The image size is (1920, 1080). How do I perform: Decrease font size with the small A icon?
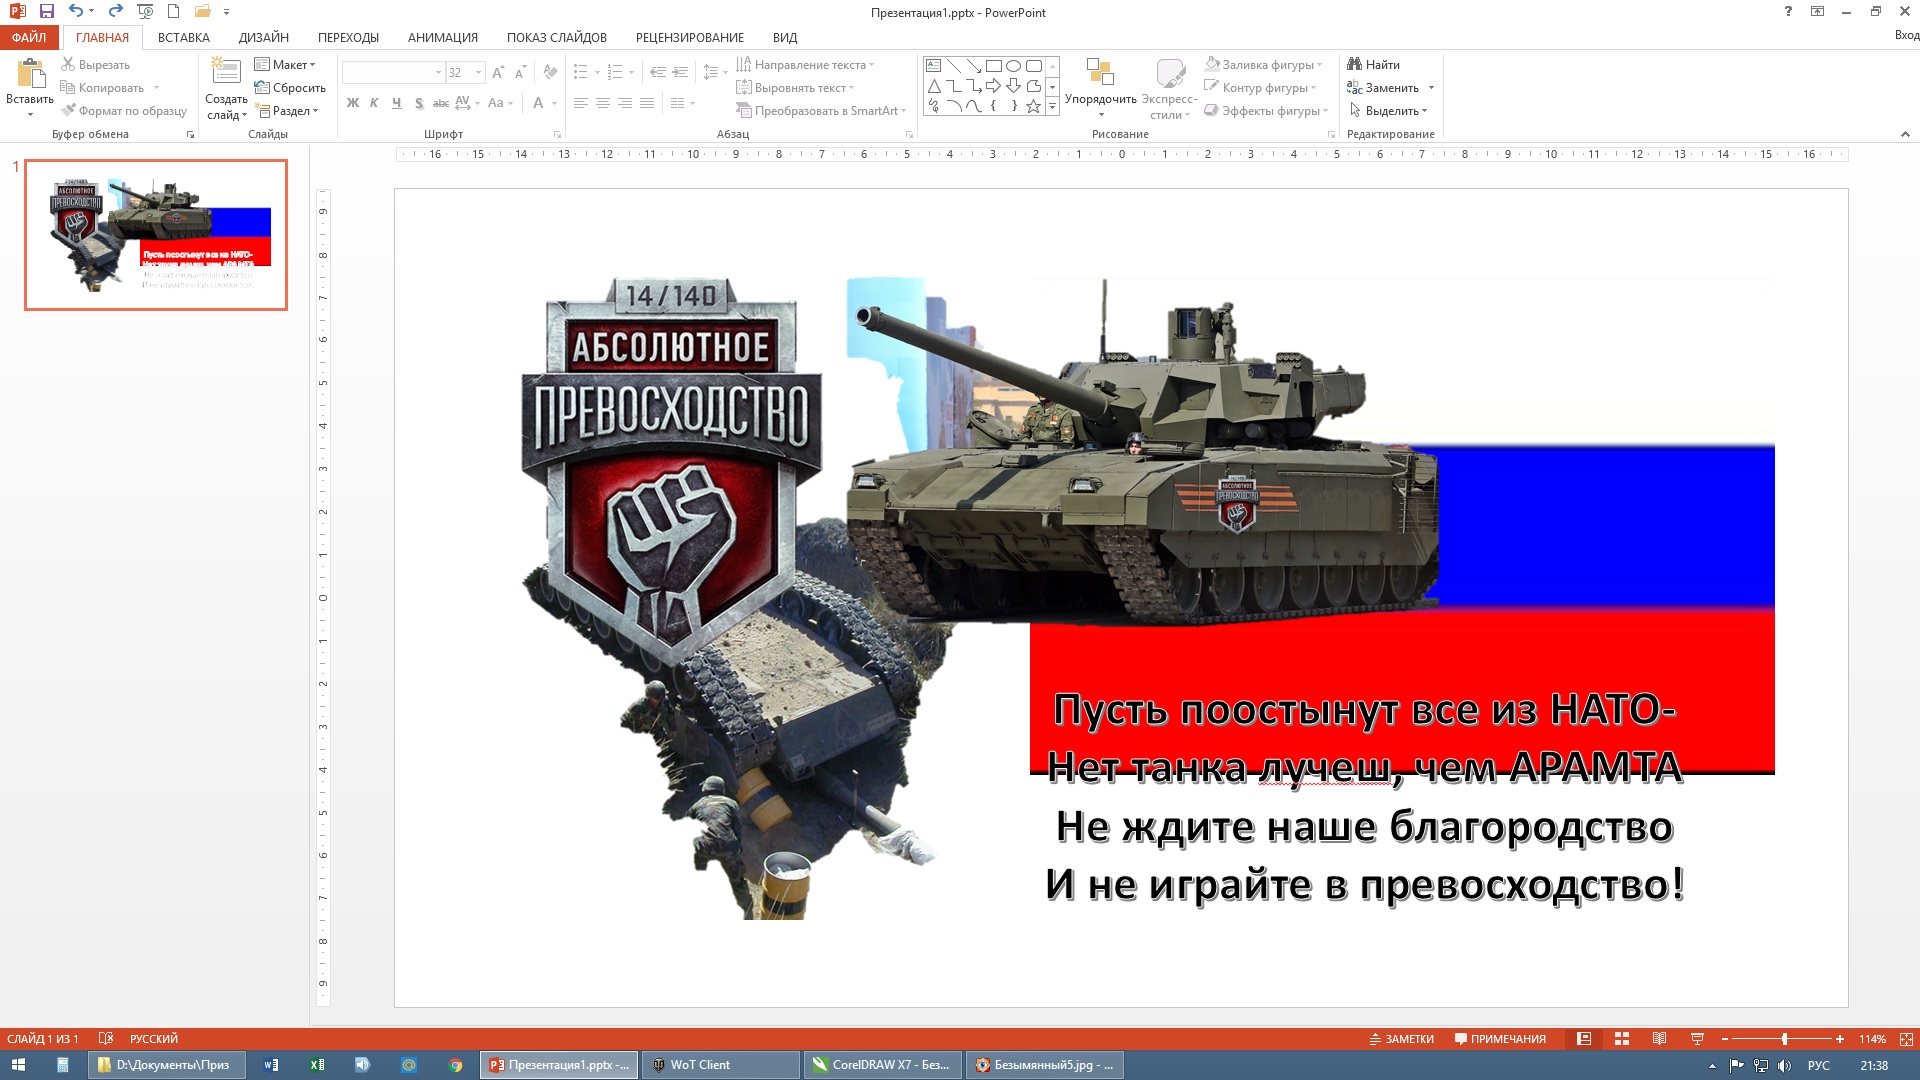520,72
